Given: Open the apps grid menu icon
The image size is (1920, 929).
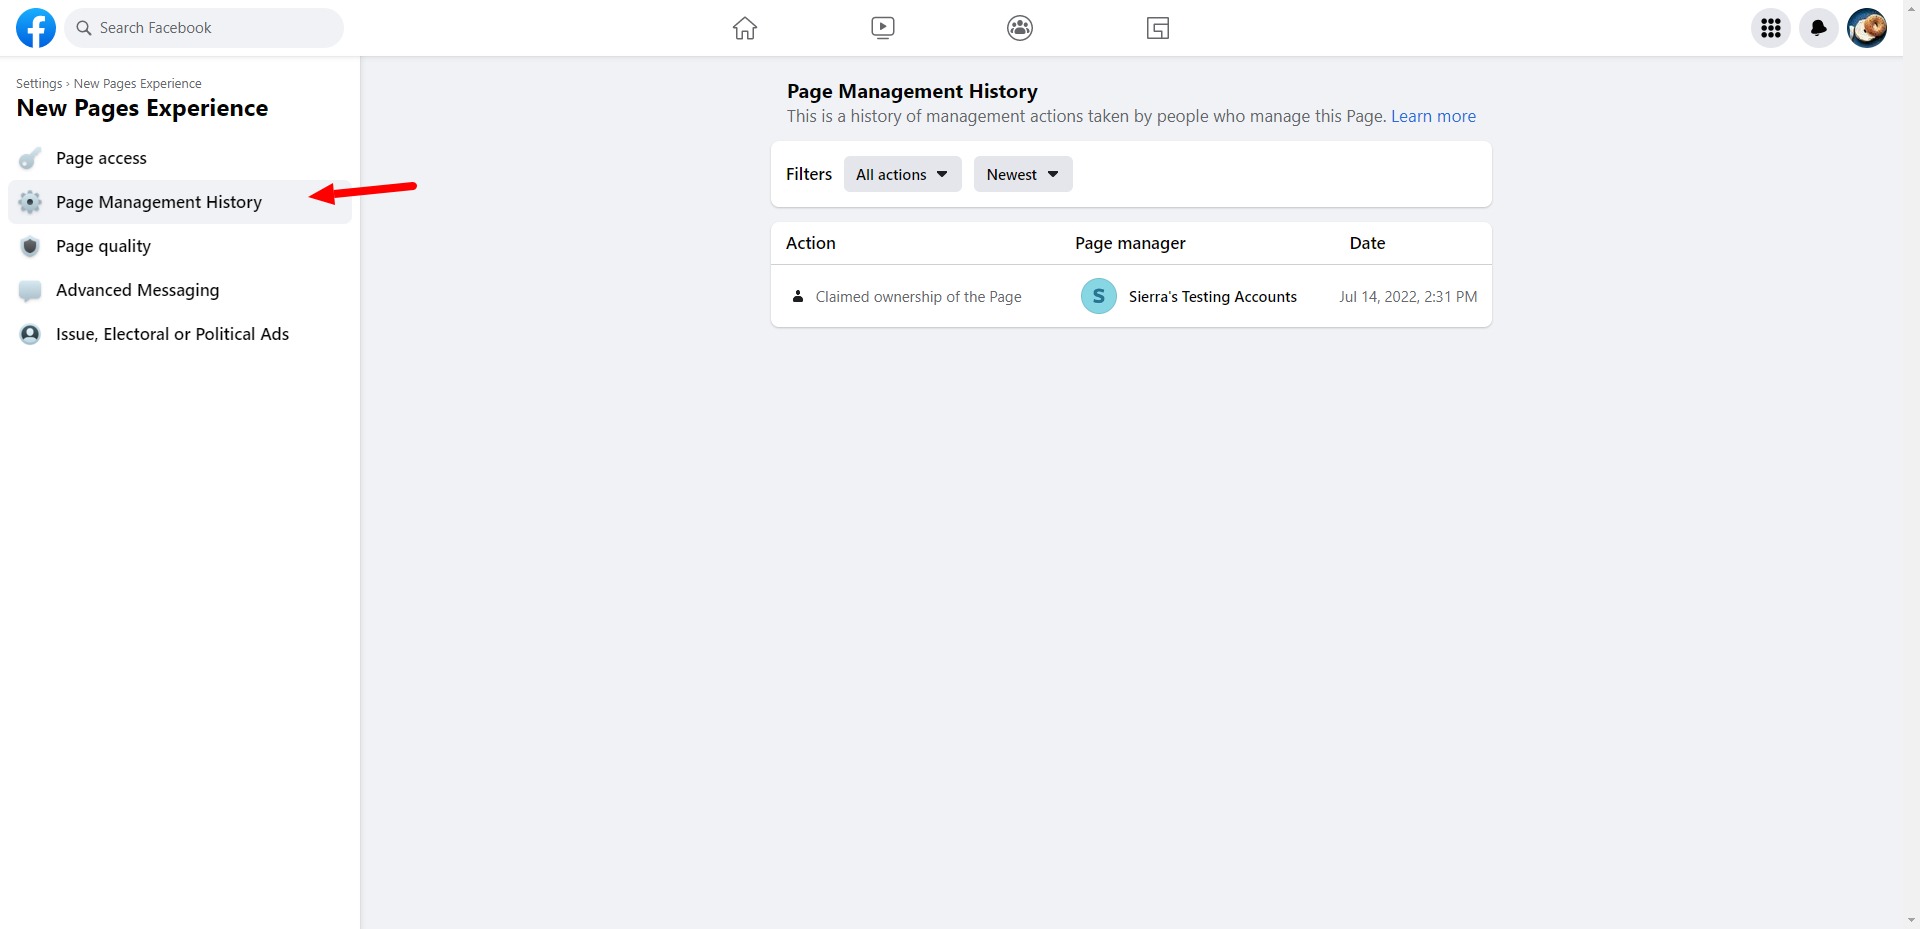Looking at the screenshot, I should 1770,28.
